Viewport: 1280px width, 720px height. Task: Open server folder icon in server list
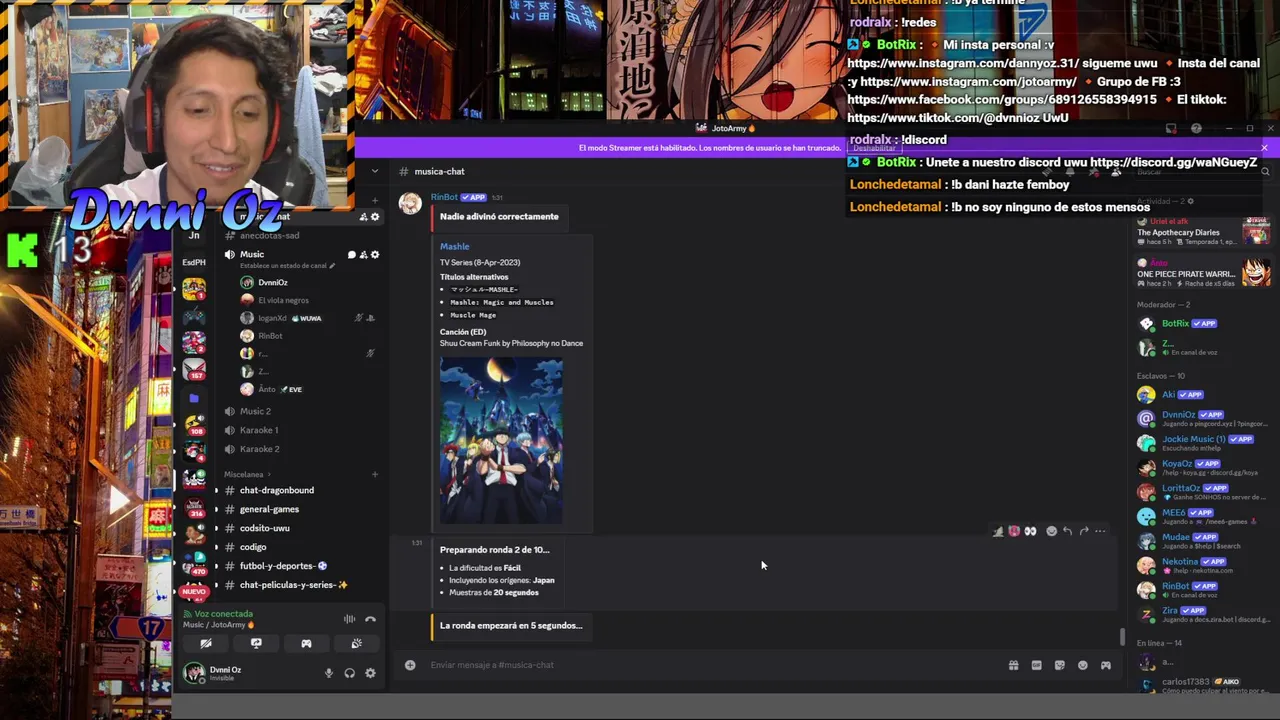194,398
